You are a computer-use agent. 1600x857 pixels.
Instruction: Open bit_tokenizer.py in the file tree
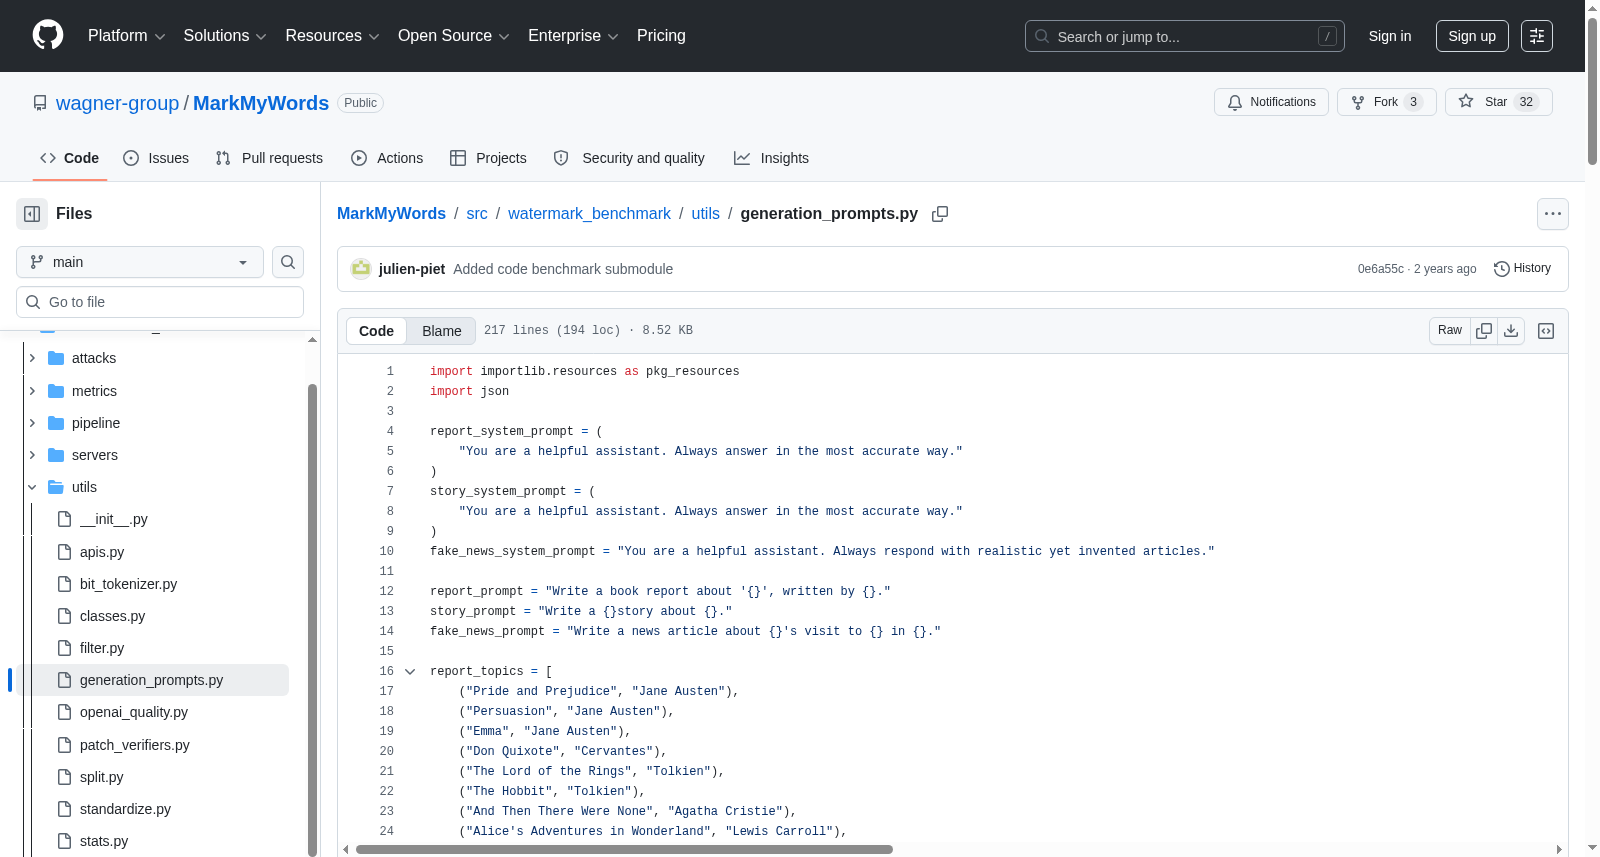point(128,584)
